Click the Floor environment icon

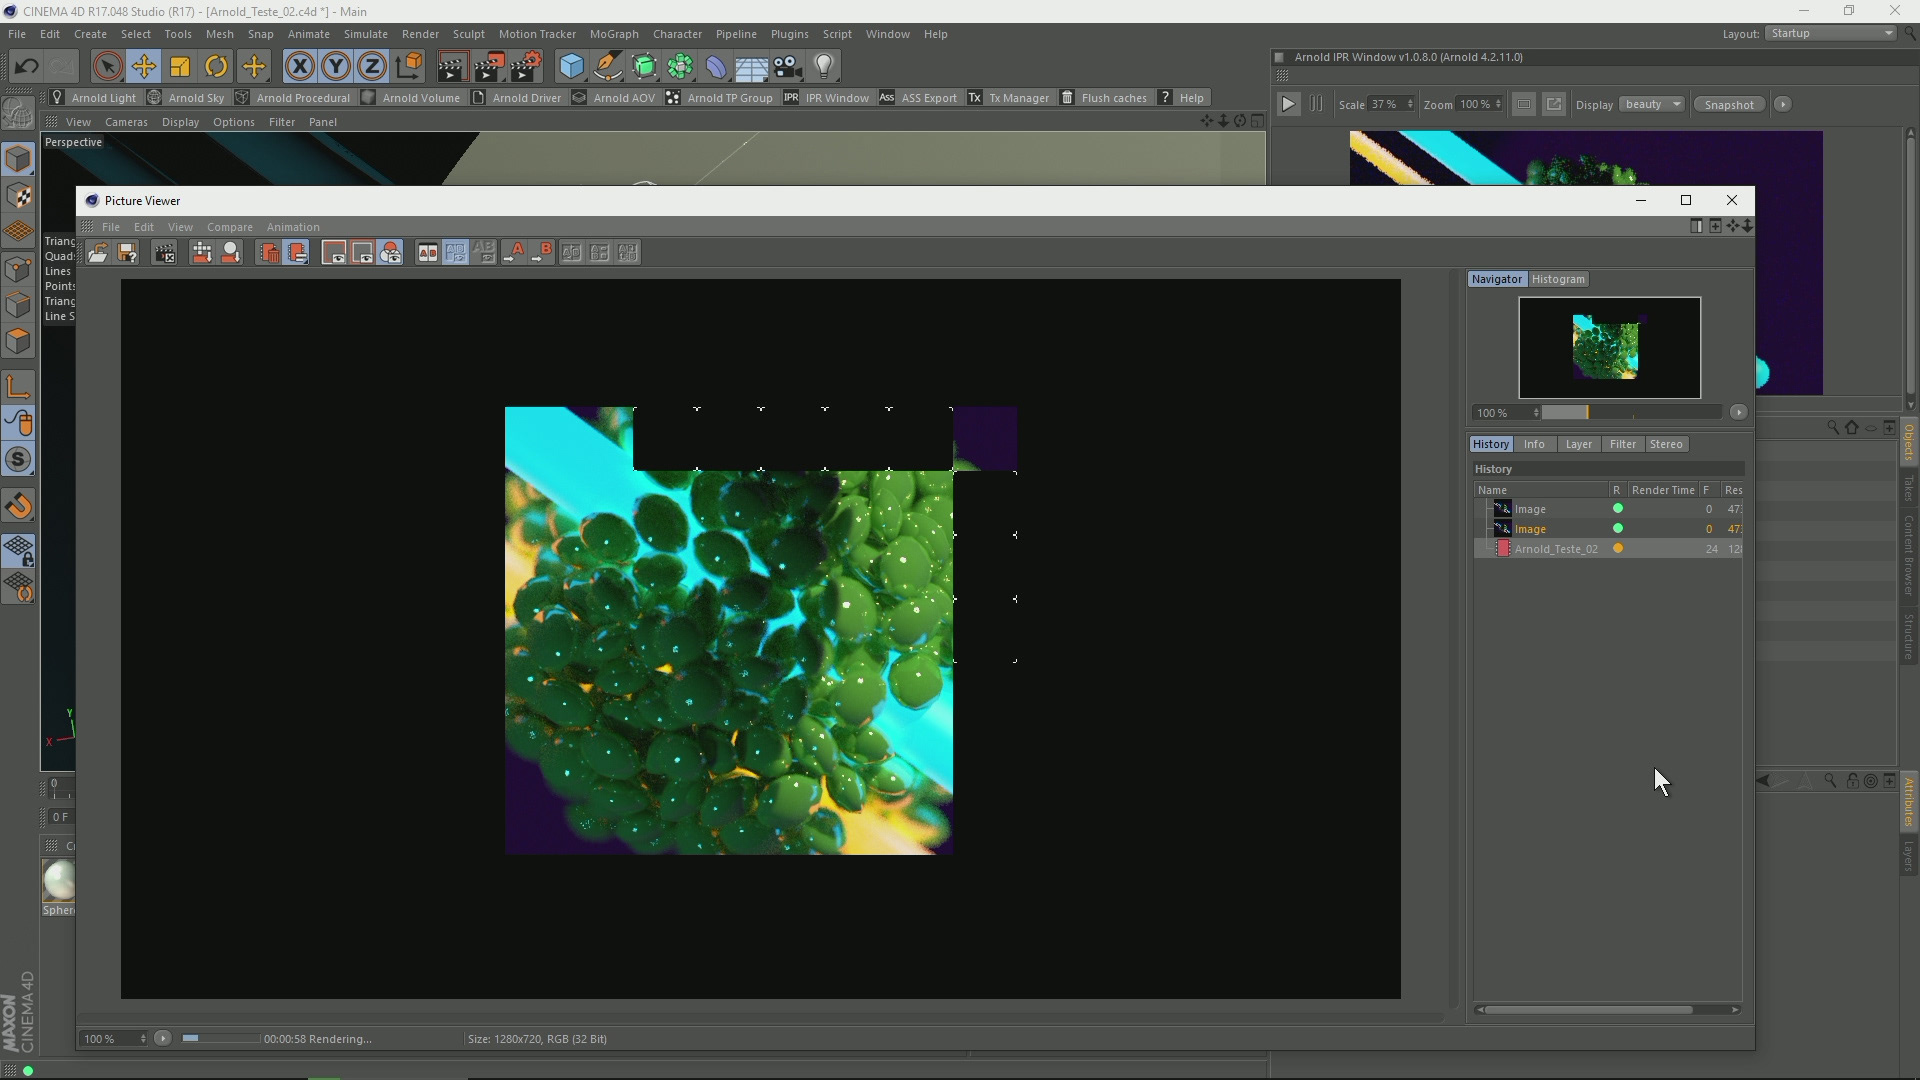tap(752, 67)
